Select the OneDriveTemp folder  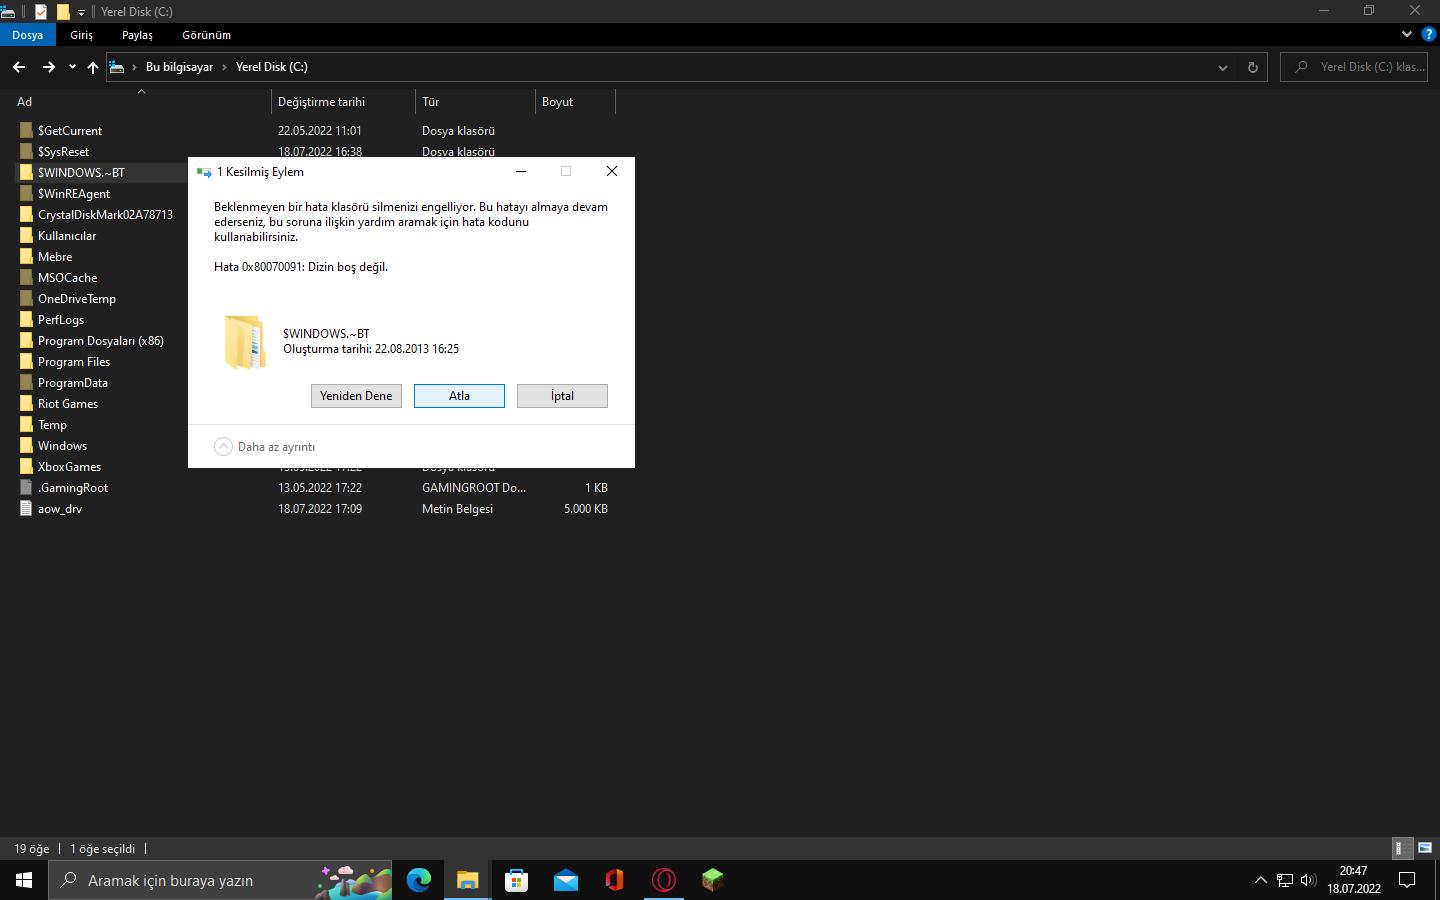tap(77, 299)
